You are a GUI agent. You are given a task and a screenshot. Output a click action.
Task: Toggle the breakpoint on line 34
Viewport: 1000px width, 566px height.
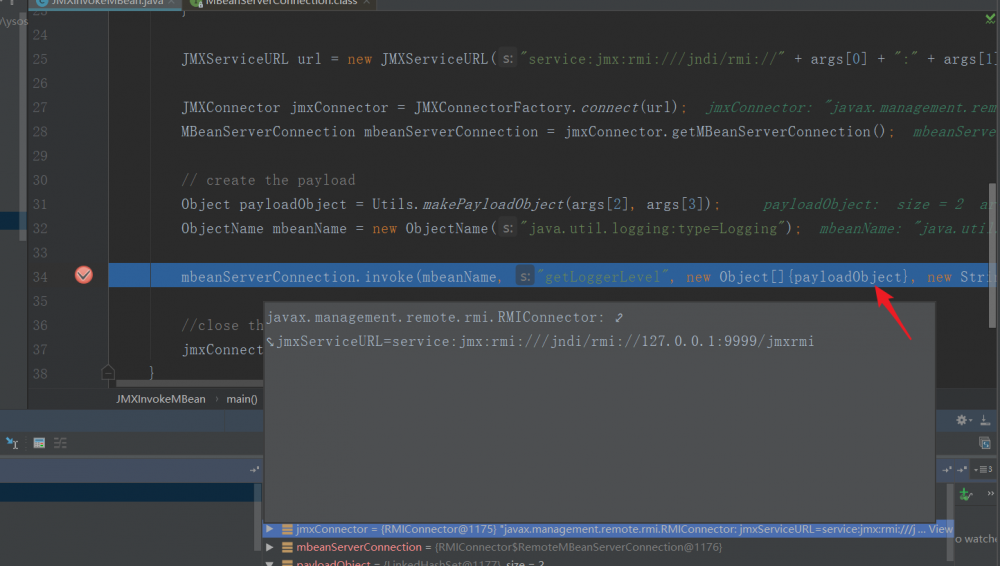(84, 275)
